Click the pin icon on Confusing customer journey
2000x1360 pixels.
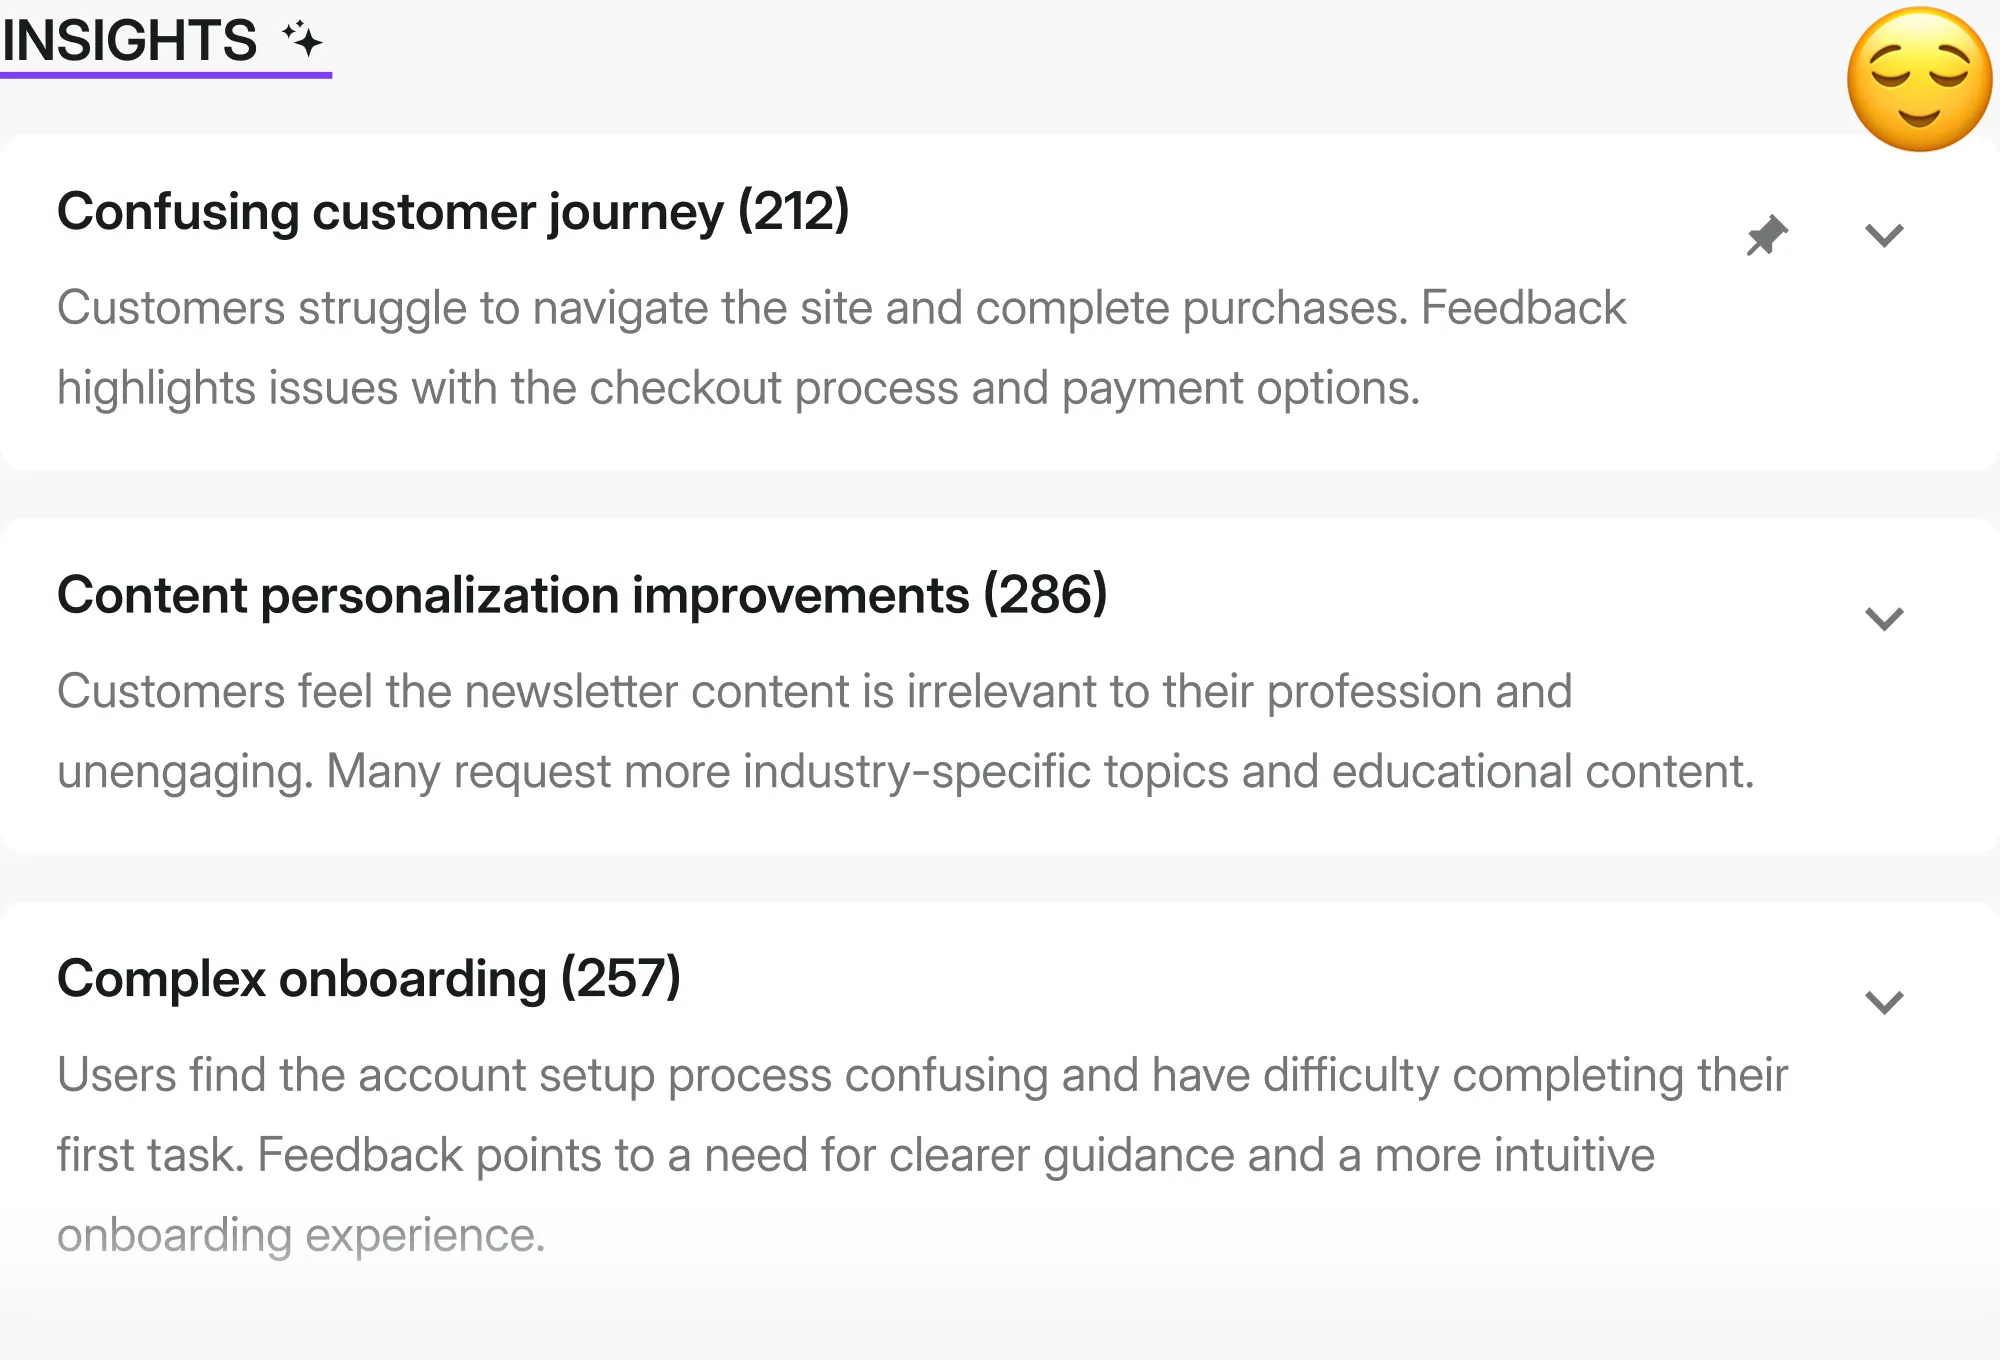1766,233
